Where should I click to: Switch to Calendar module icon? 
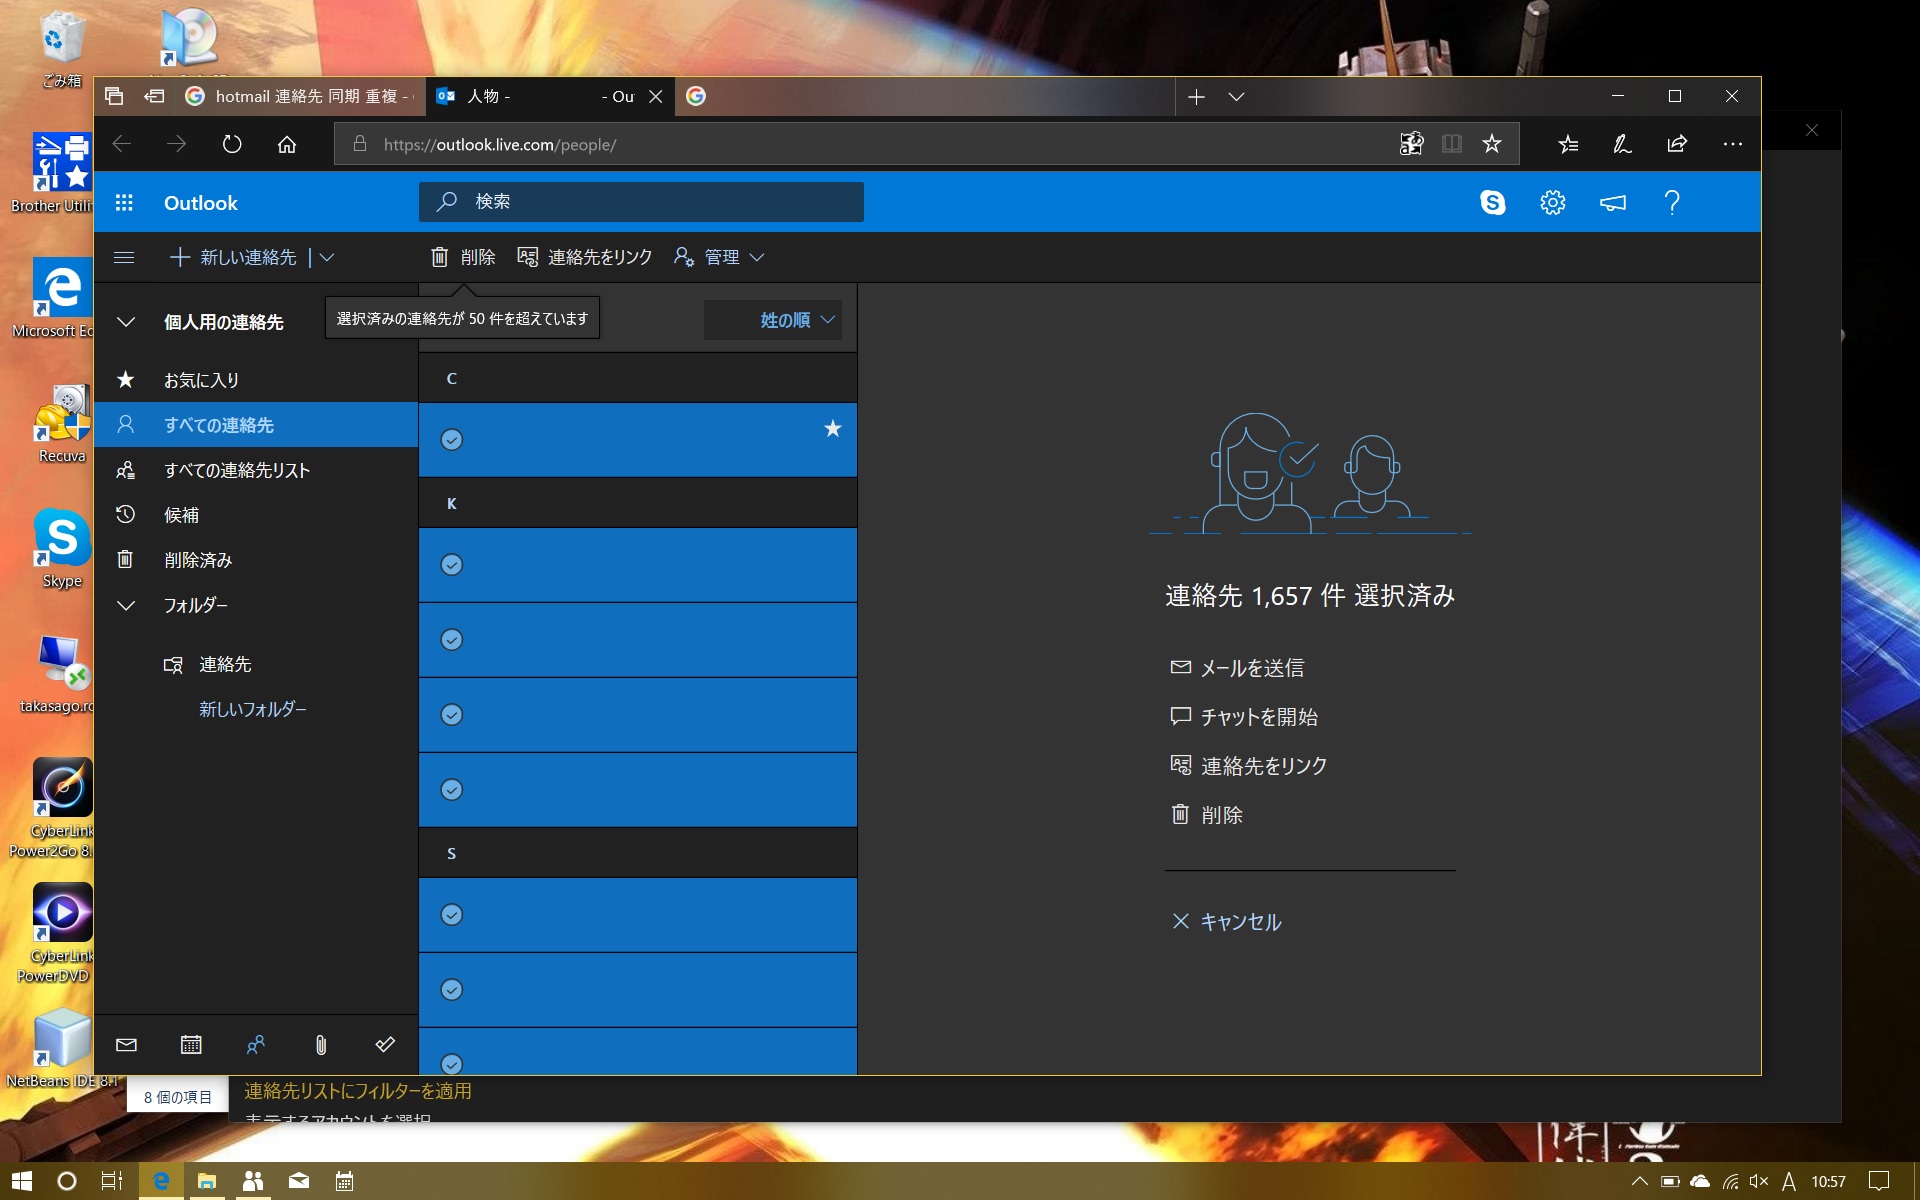(x=191, y=1045)
